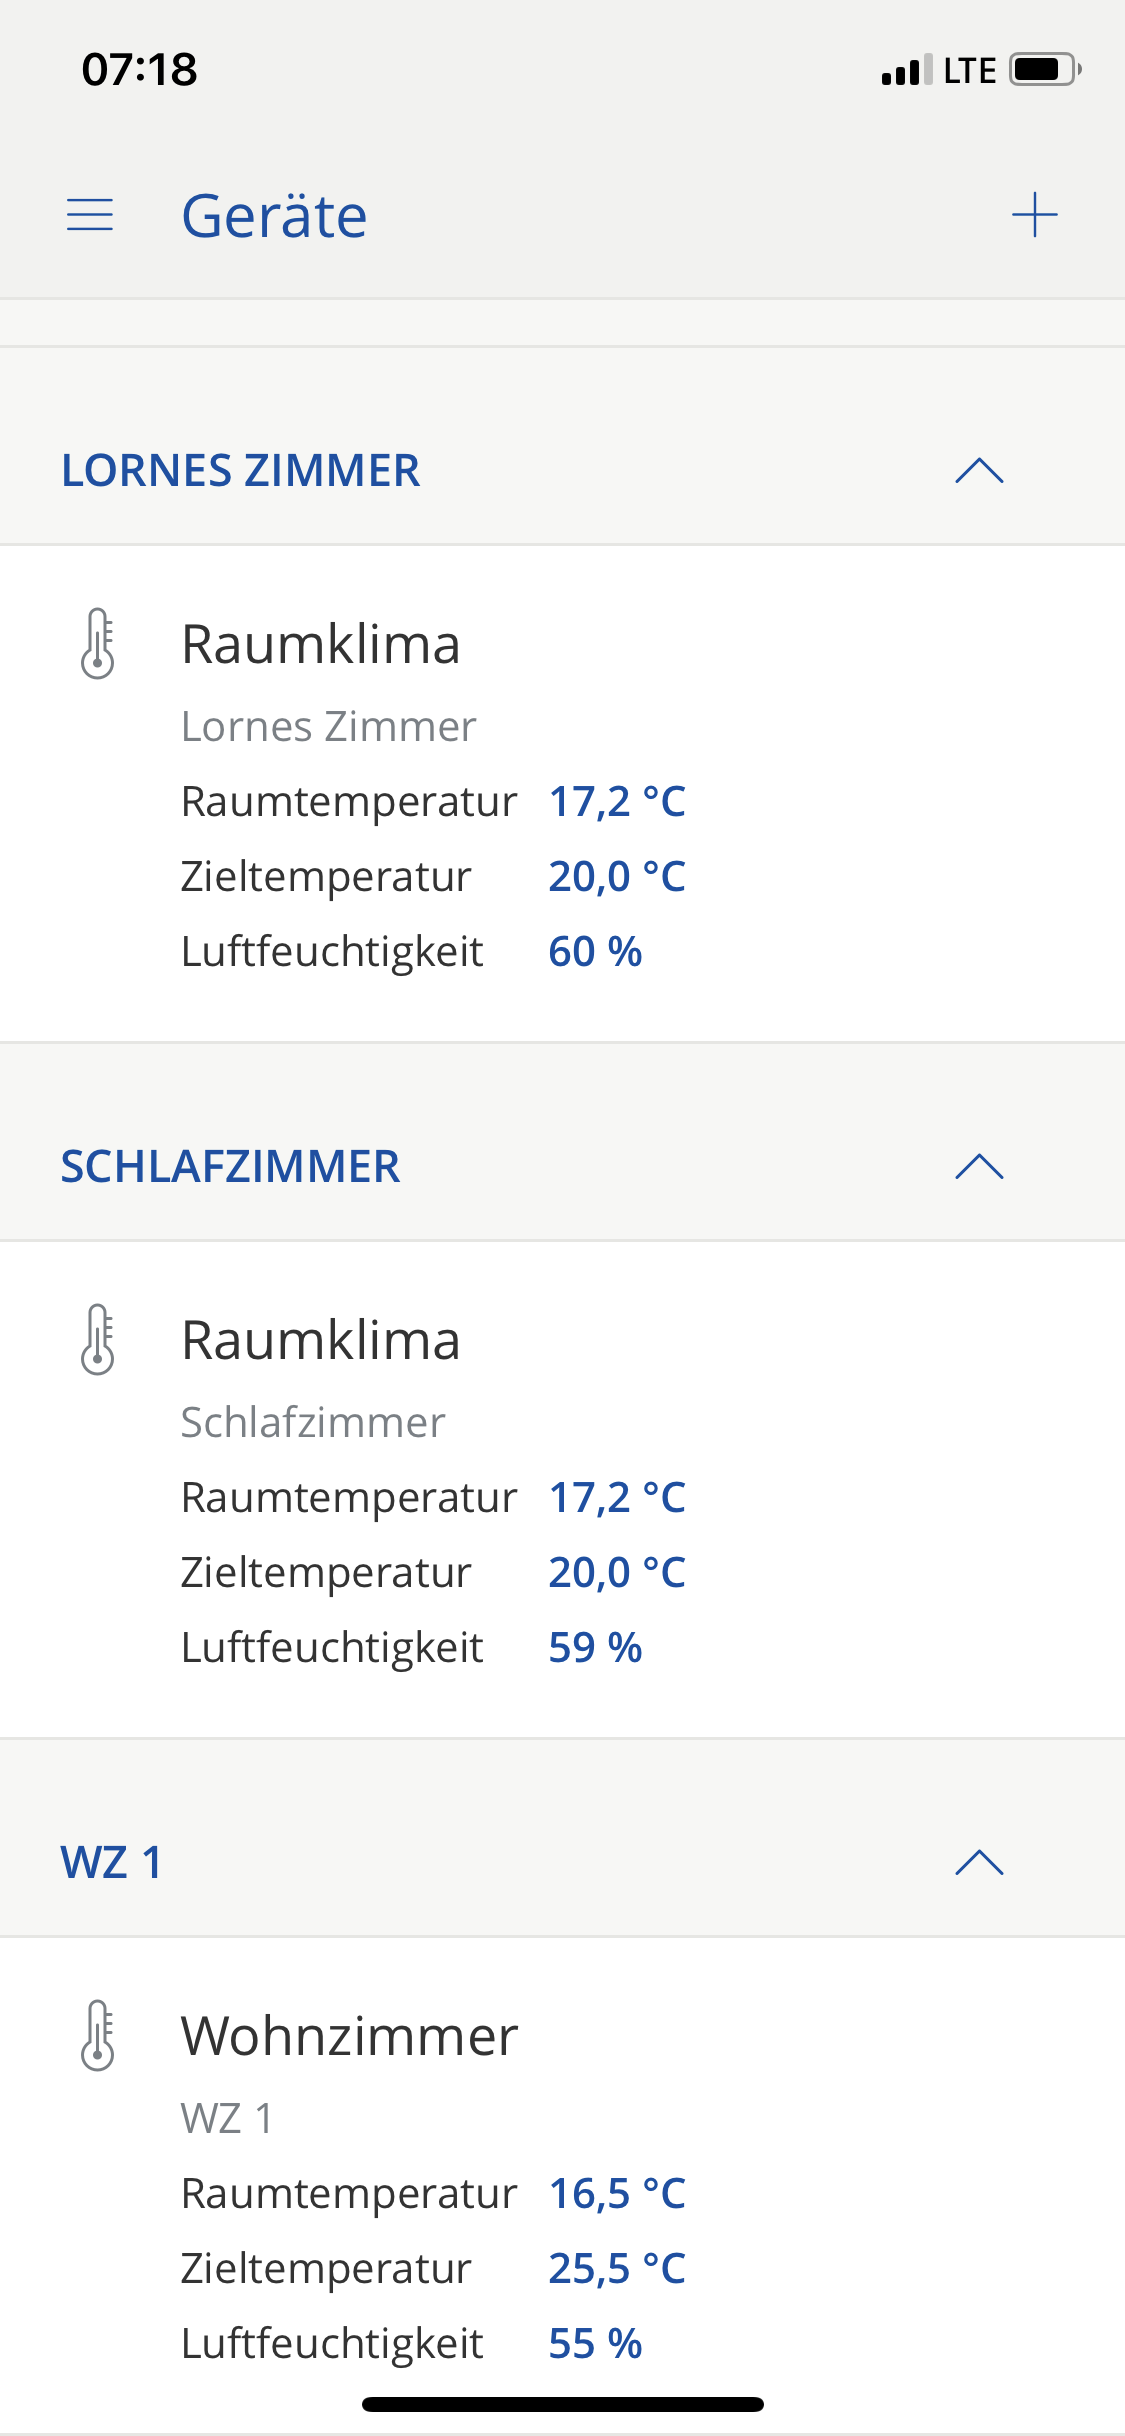Tap the cellular signal bars icon

point(906,71)
